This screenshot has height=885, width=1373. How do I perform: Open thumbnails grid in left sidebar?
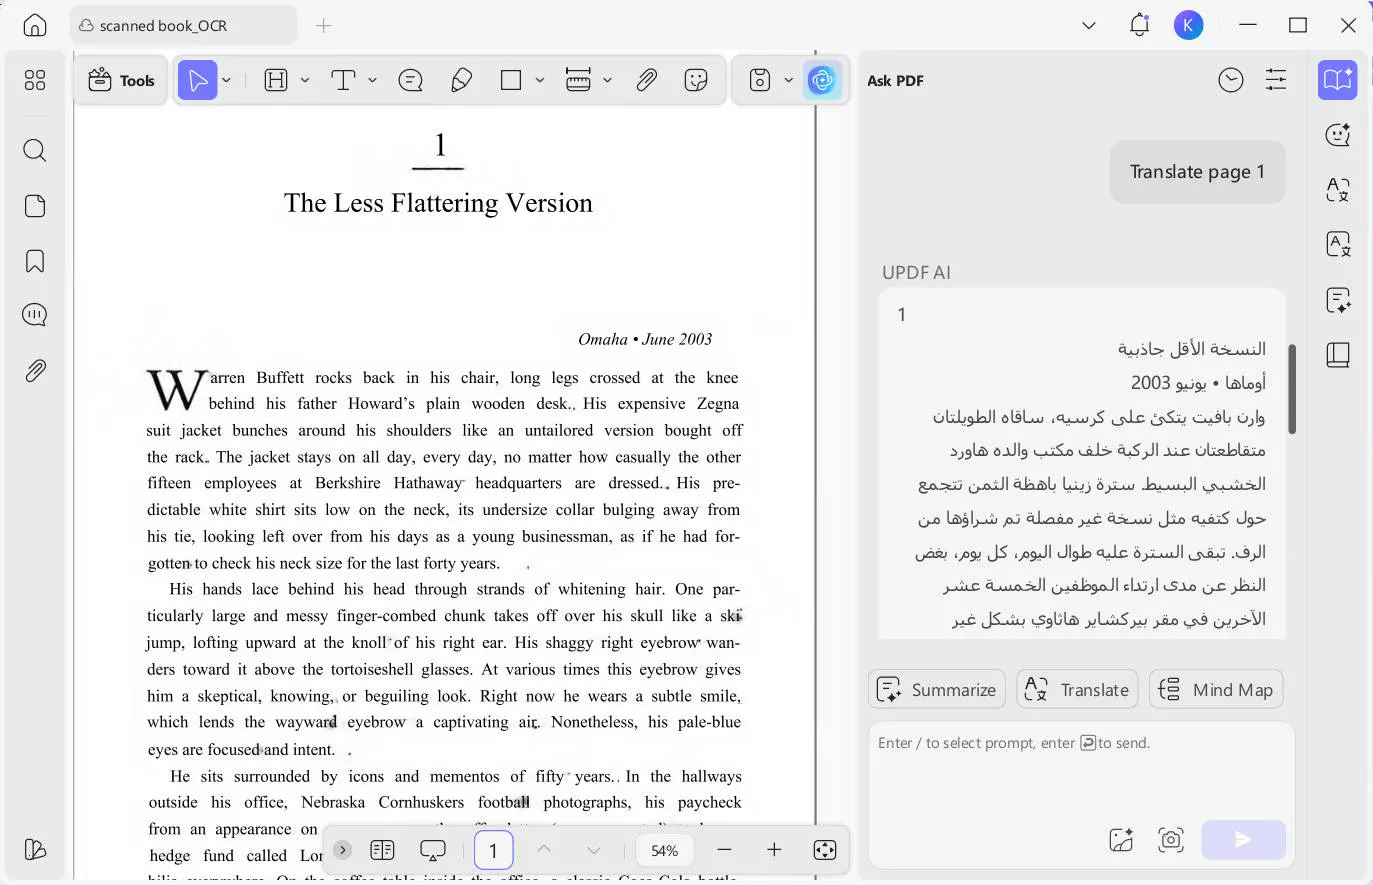point(35,80)
